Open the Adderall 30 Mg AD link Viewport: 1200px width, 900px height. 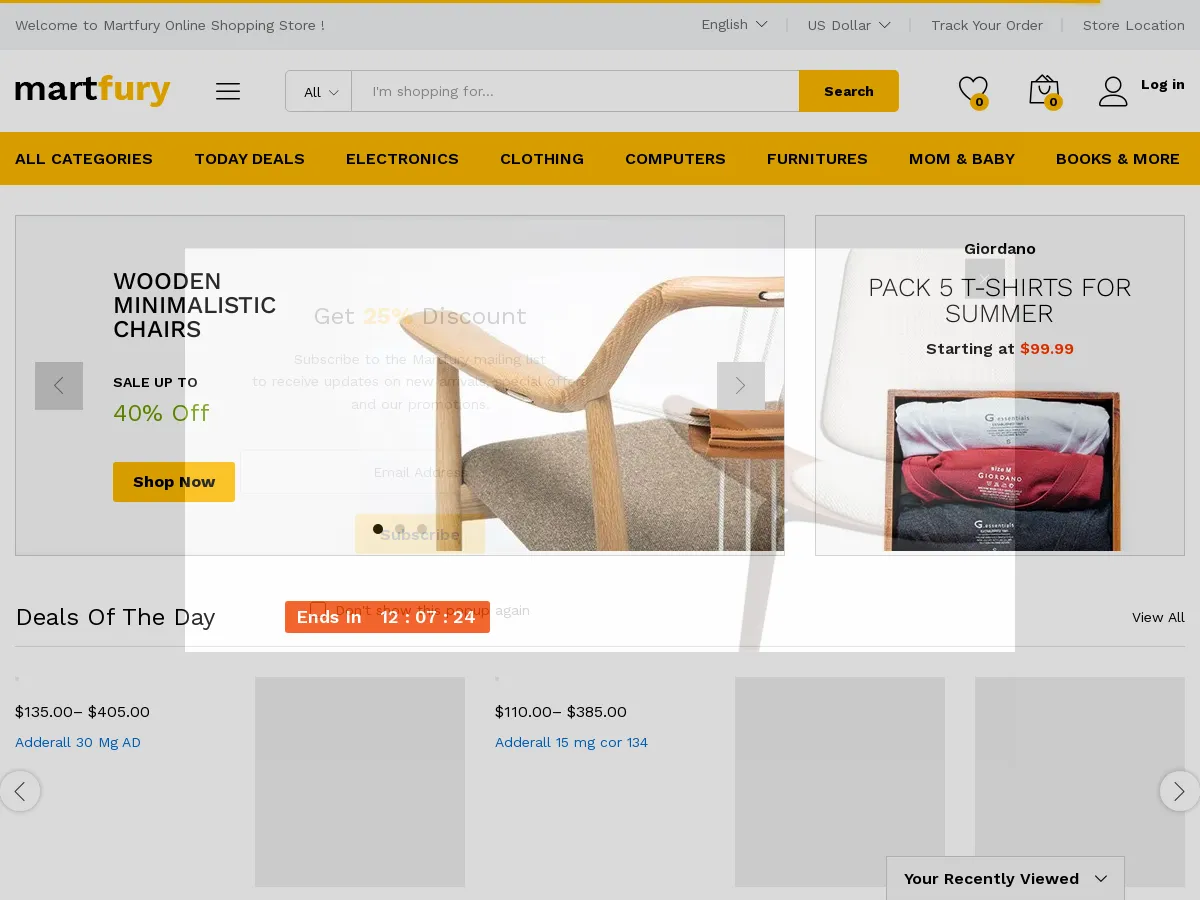[78, 742]
